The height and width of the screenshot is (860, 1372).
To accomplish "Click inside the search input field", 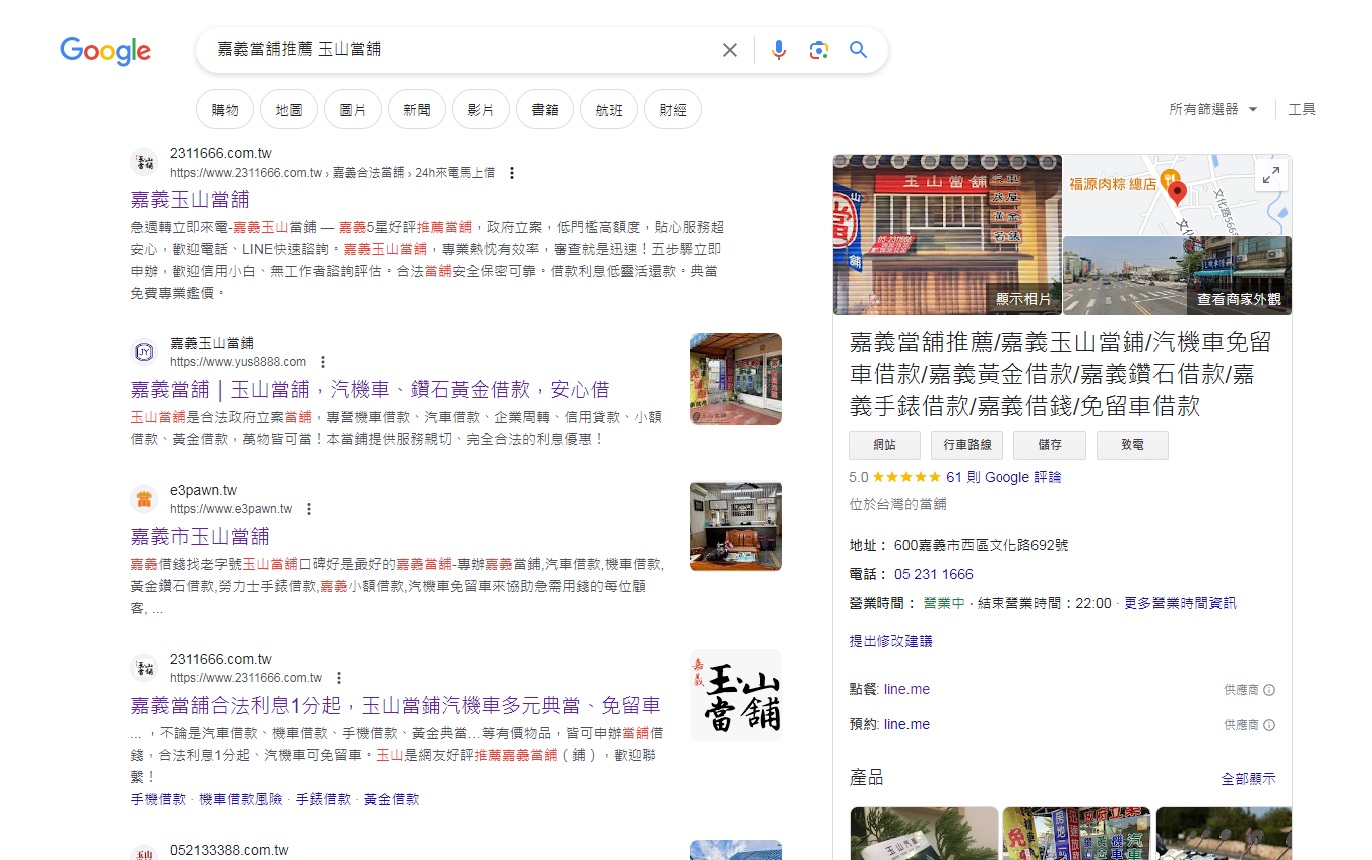I will [x=450, y=49].
